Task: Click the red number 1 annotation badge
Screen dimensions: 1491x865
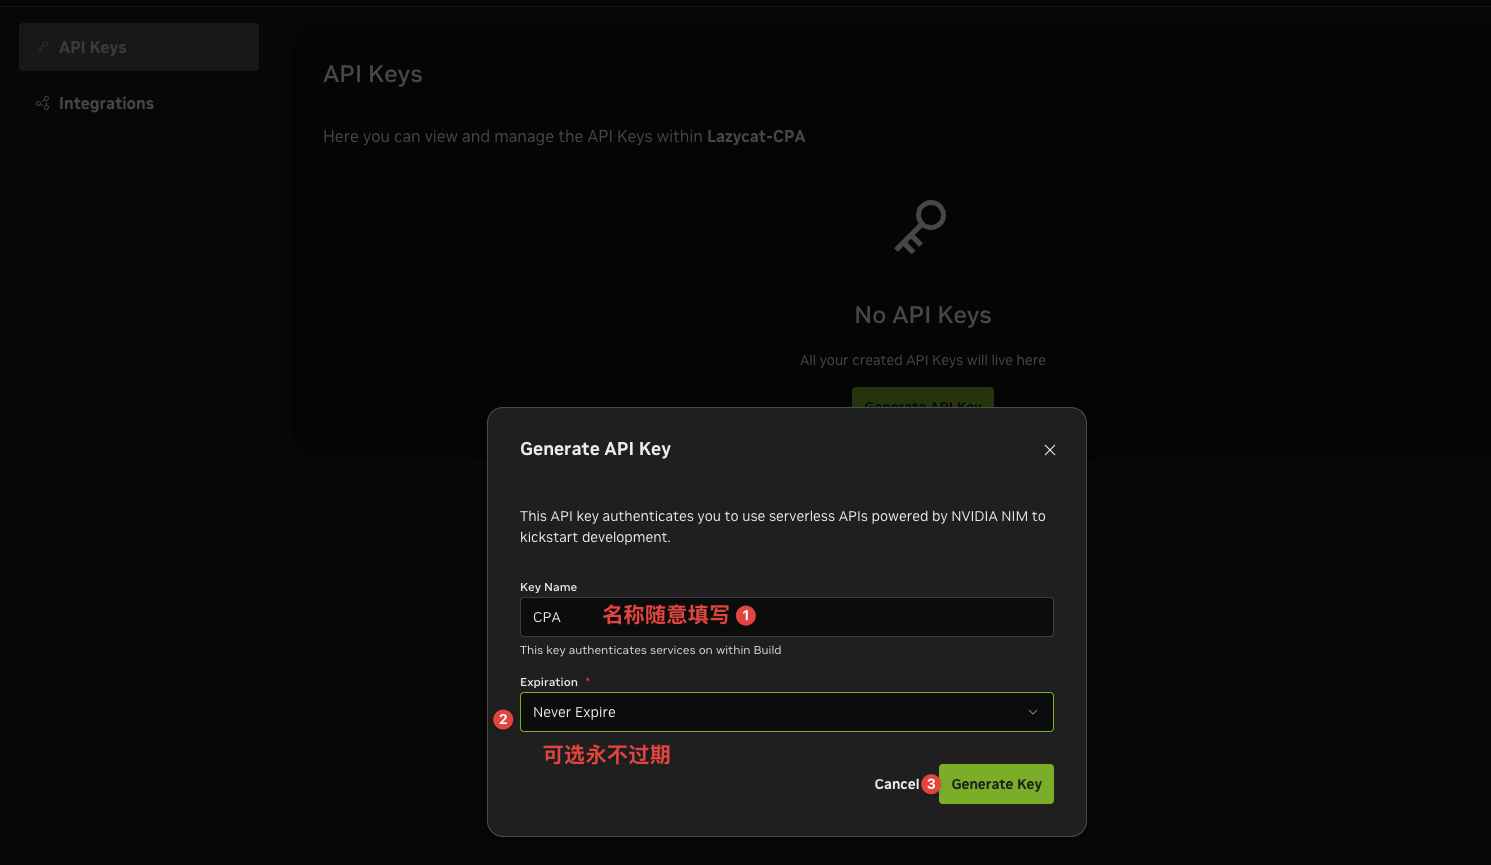Action: 746,616
